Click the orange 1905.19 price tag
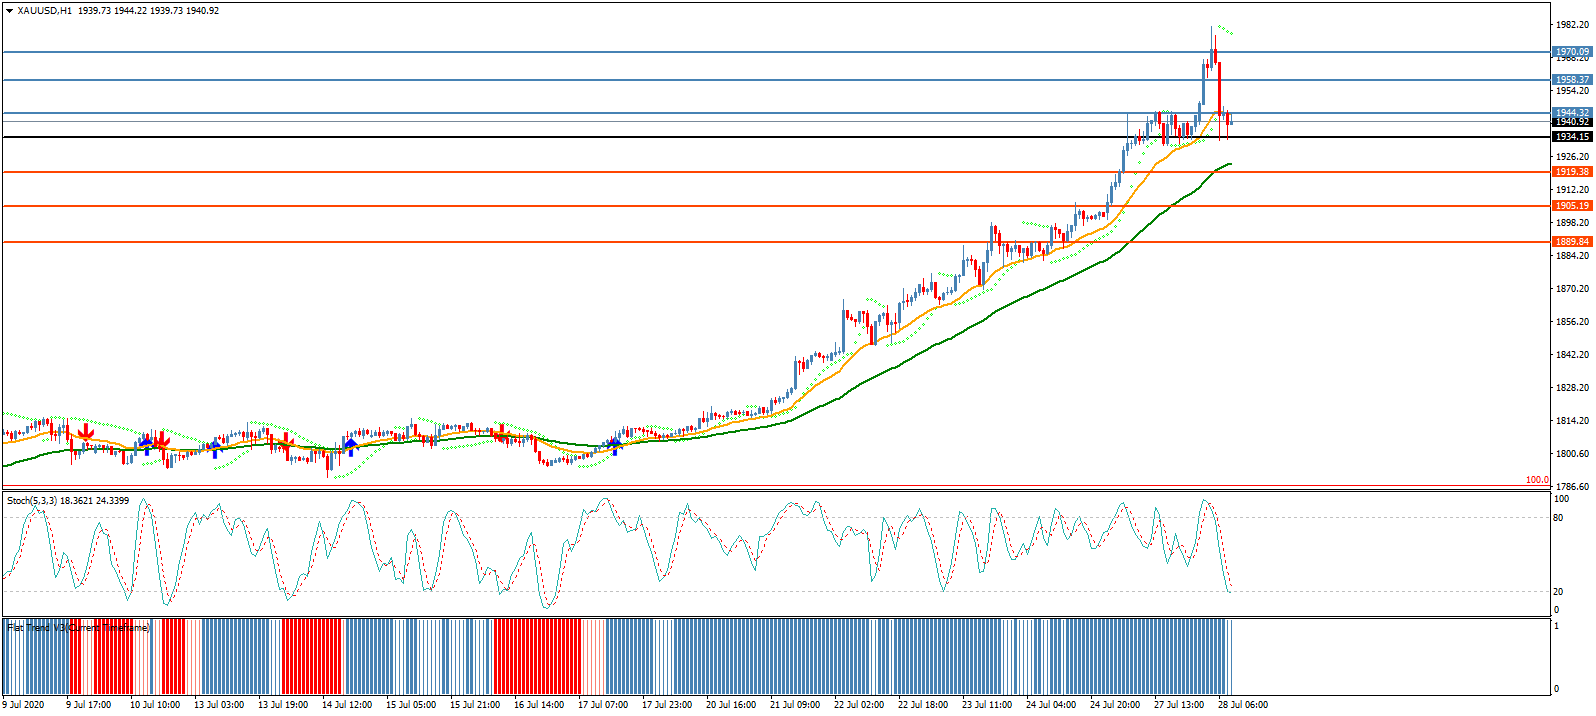The height and width of the screenshot is (716, 1596). (1571, 206)
